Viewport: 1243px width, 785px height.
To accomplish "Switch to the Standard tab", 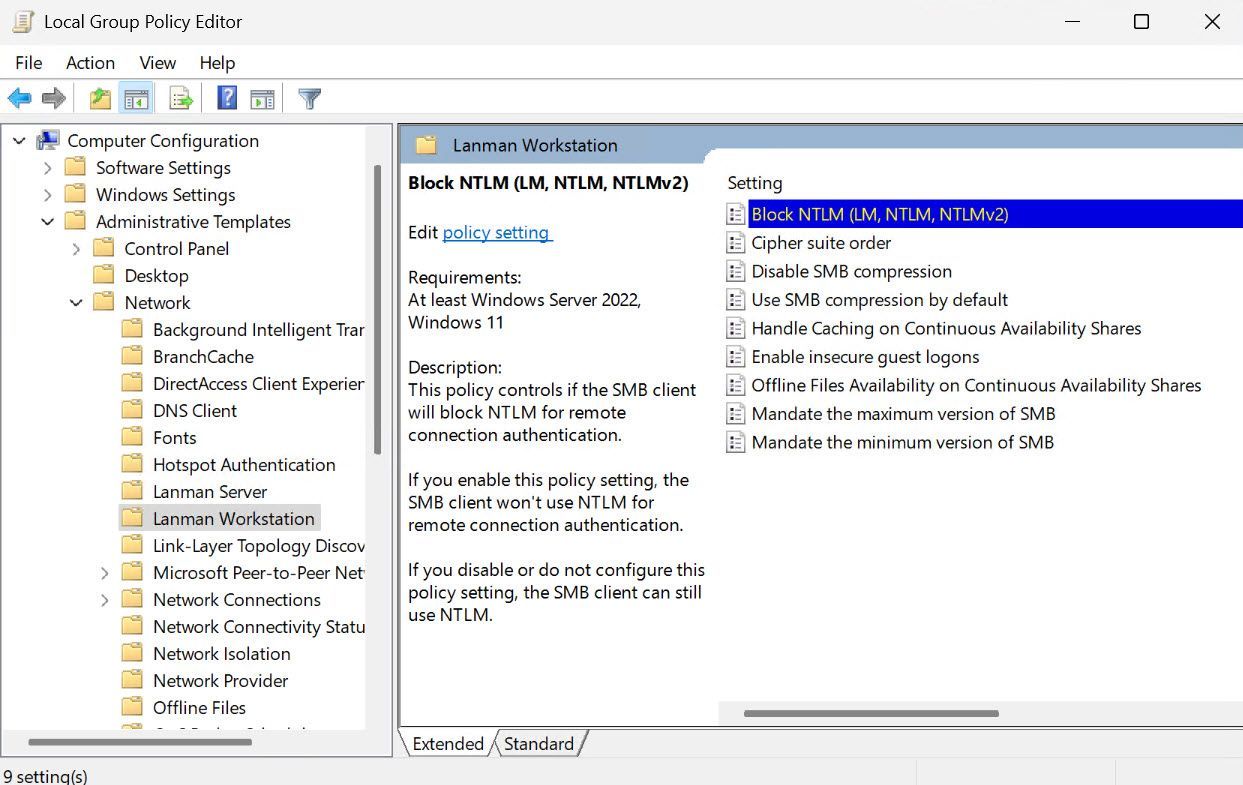I will (x=539, y=743).
